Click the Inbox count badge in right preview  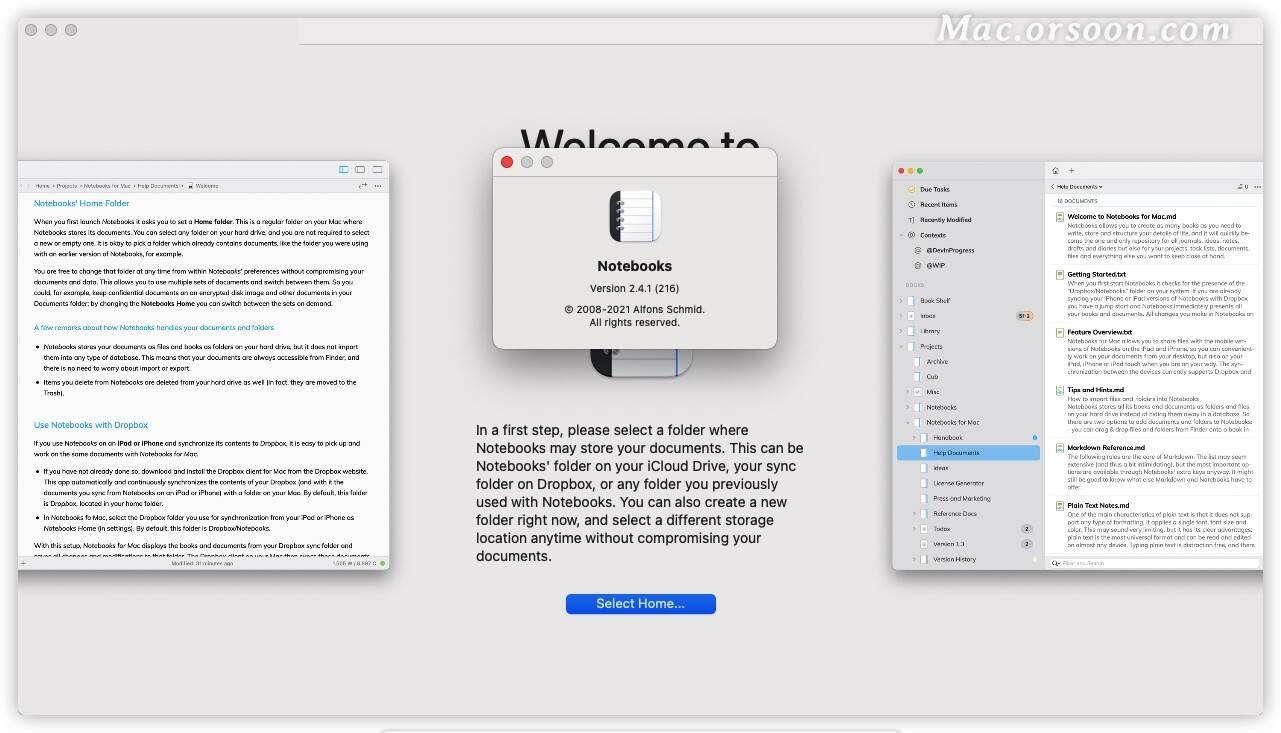point(1025,316)
